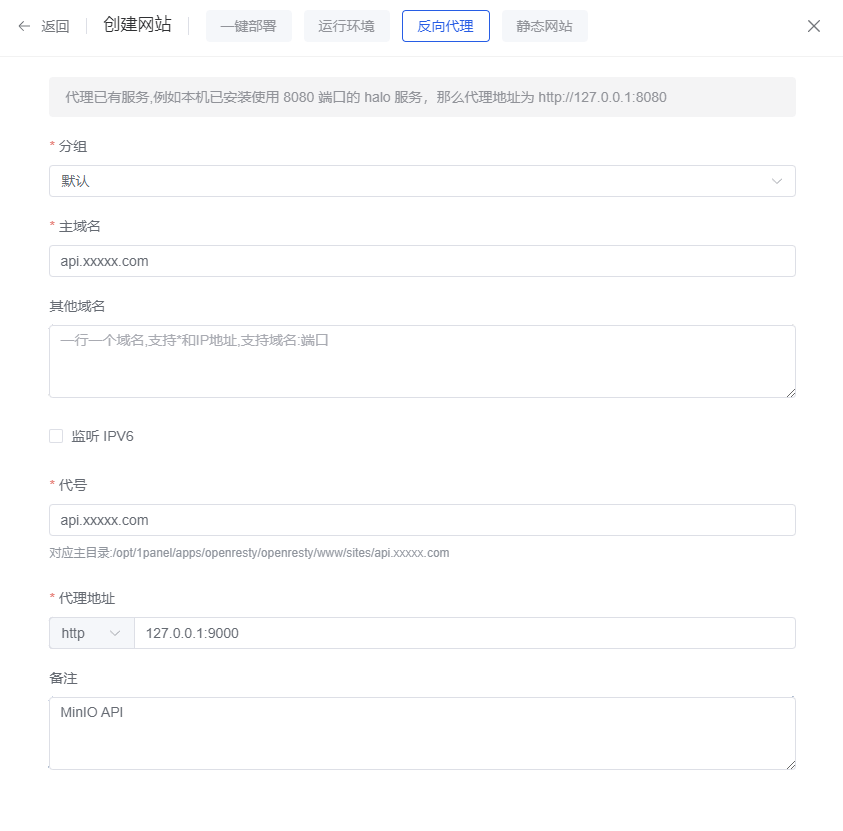
Task: Click the 主域名 field label
Action: point(80,226)
